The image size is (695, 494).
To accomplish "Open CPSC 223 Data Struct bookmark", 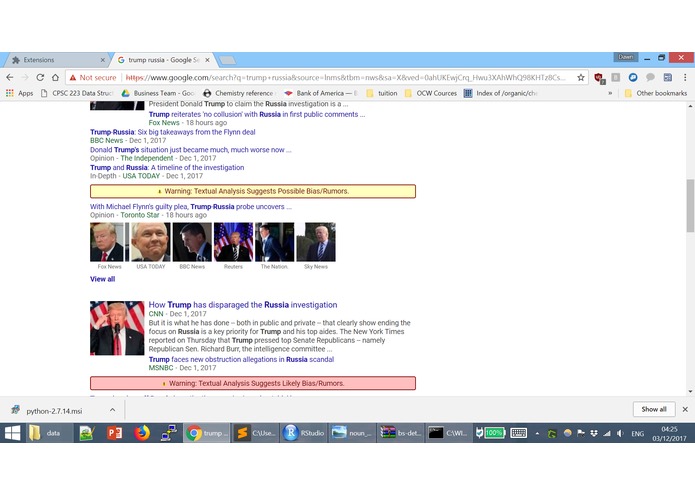I will point(77,93).
